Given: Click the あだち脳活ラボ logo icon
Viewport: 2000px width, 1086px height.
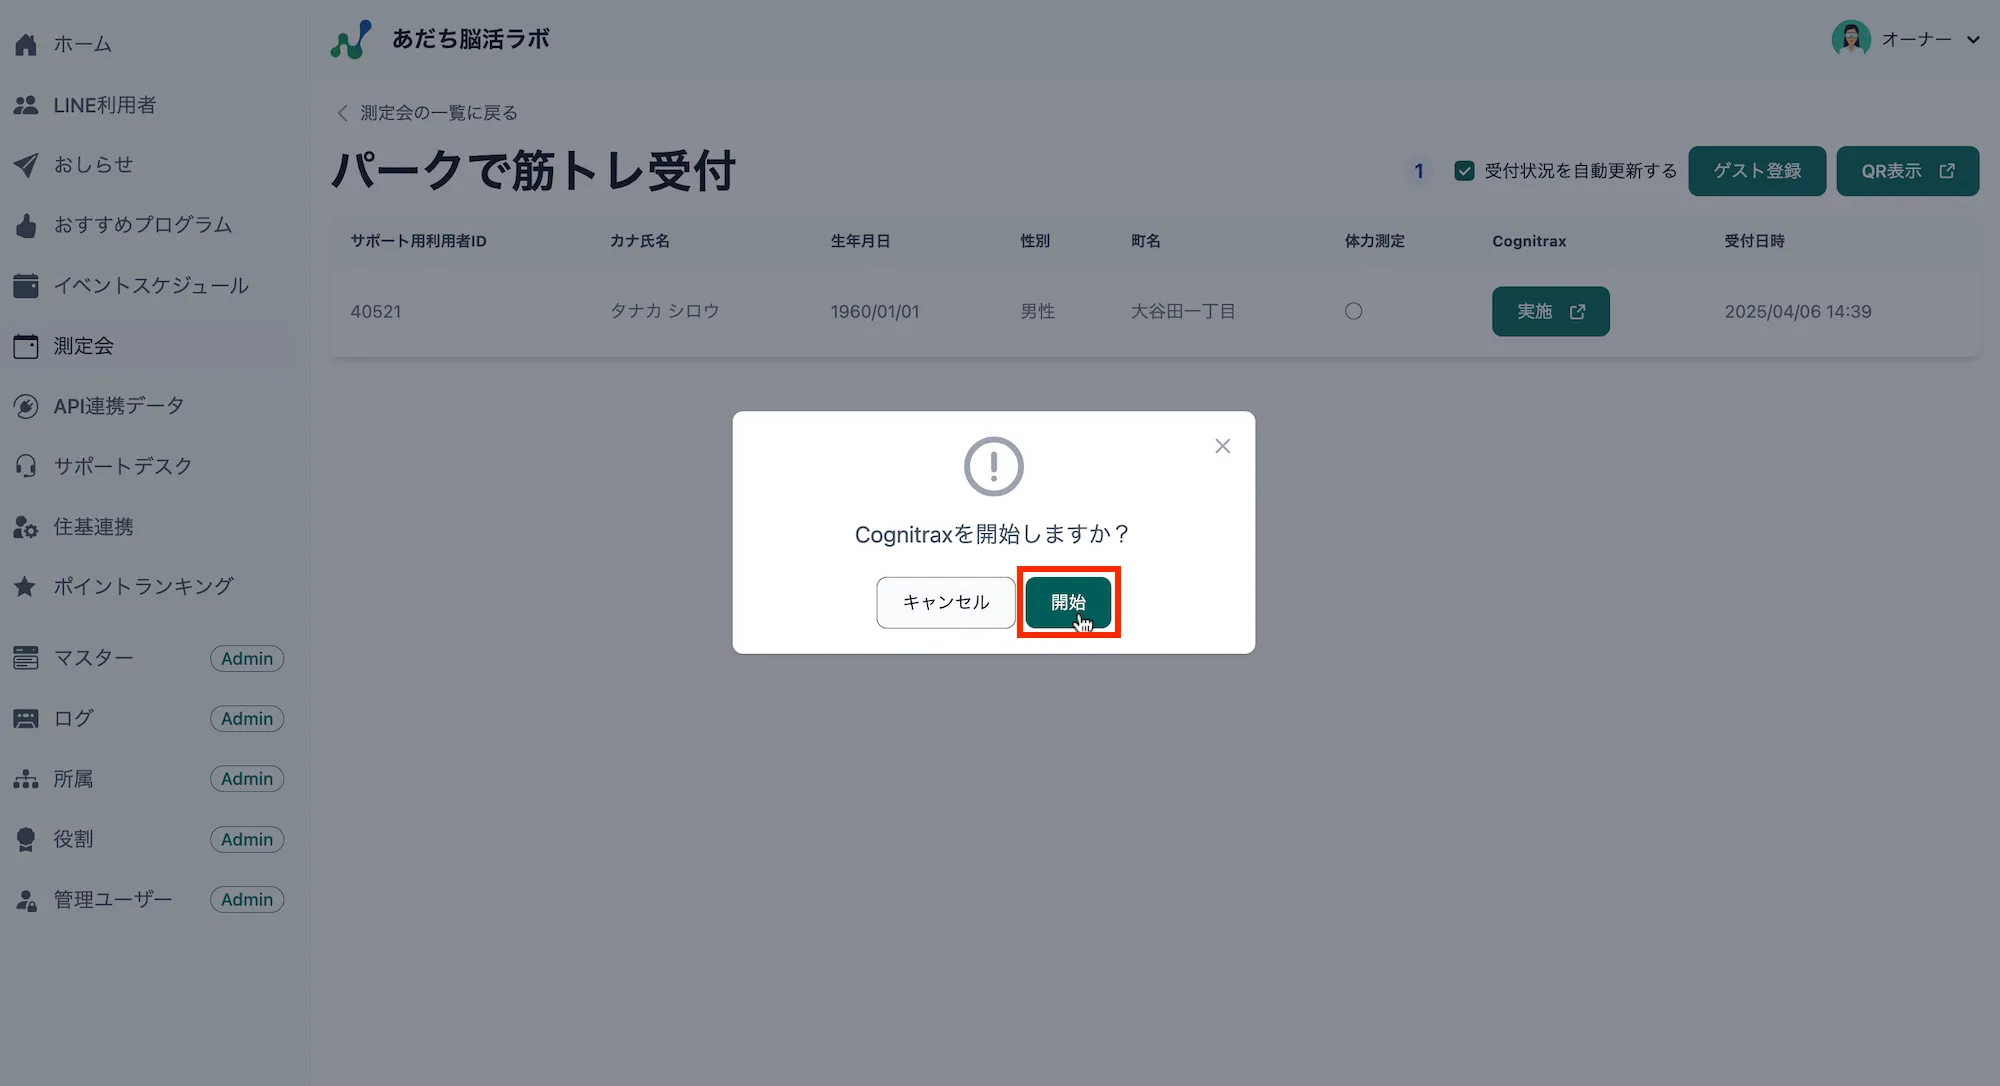Looking at the screenshot, I should tap(349, 39).
